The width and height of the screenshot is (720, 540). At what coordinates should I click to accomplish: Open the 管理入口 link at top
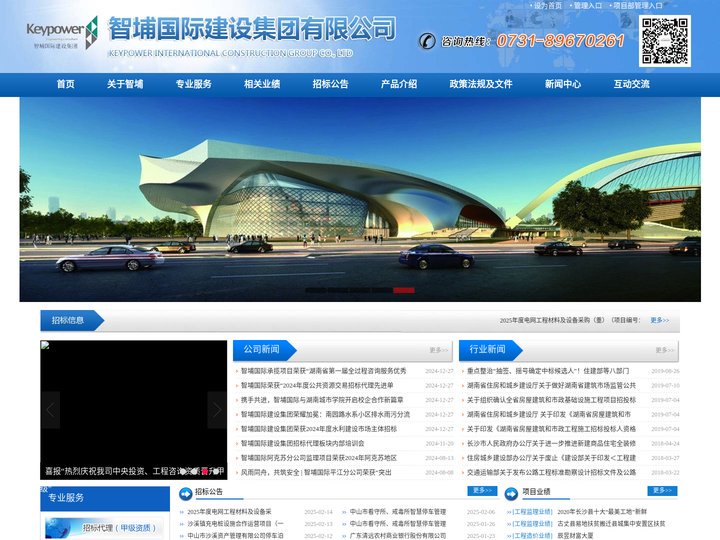[x=587, y=6]
